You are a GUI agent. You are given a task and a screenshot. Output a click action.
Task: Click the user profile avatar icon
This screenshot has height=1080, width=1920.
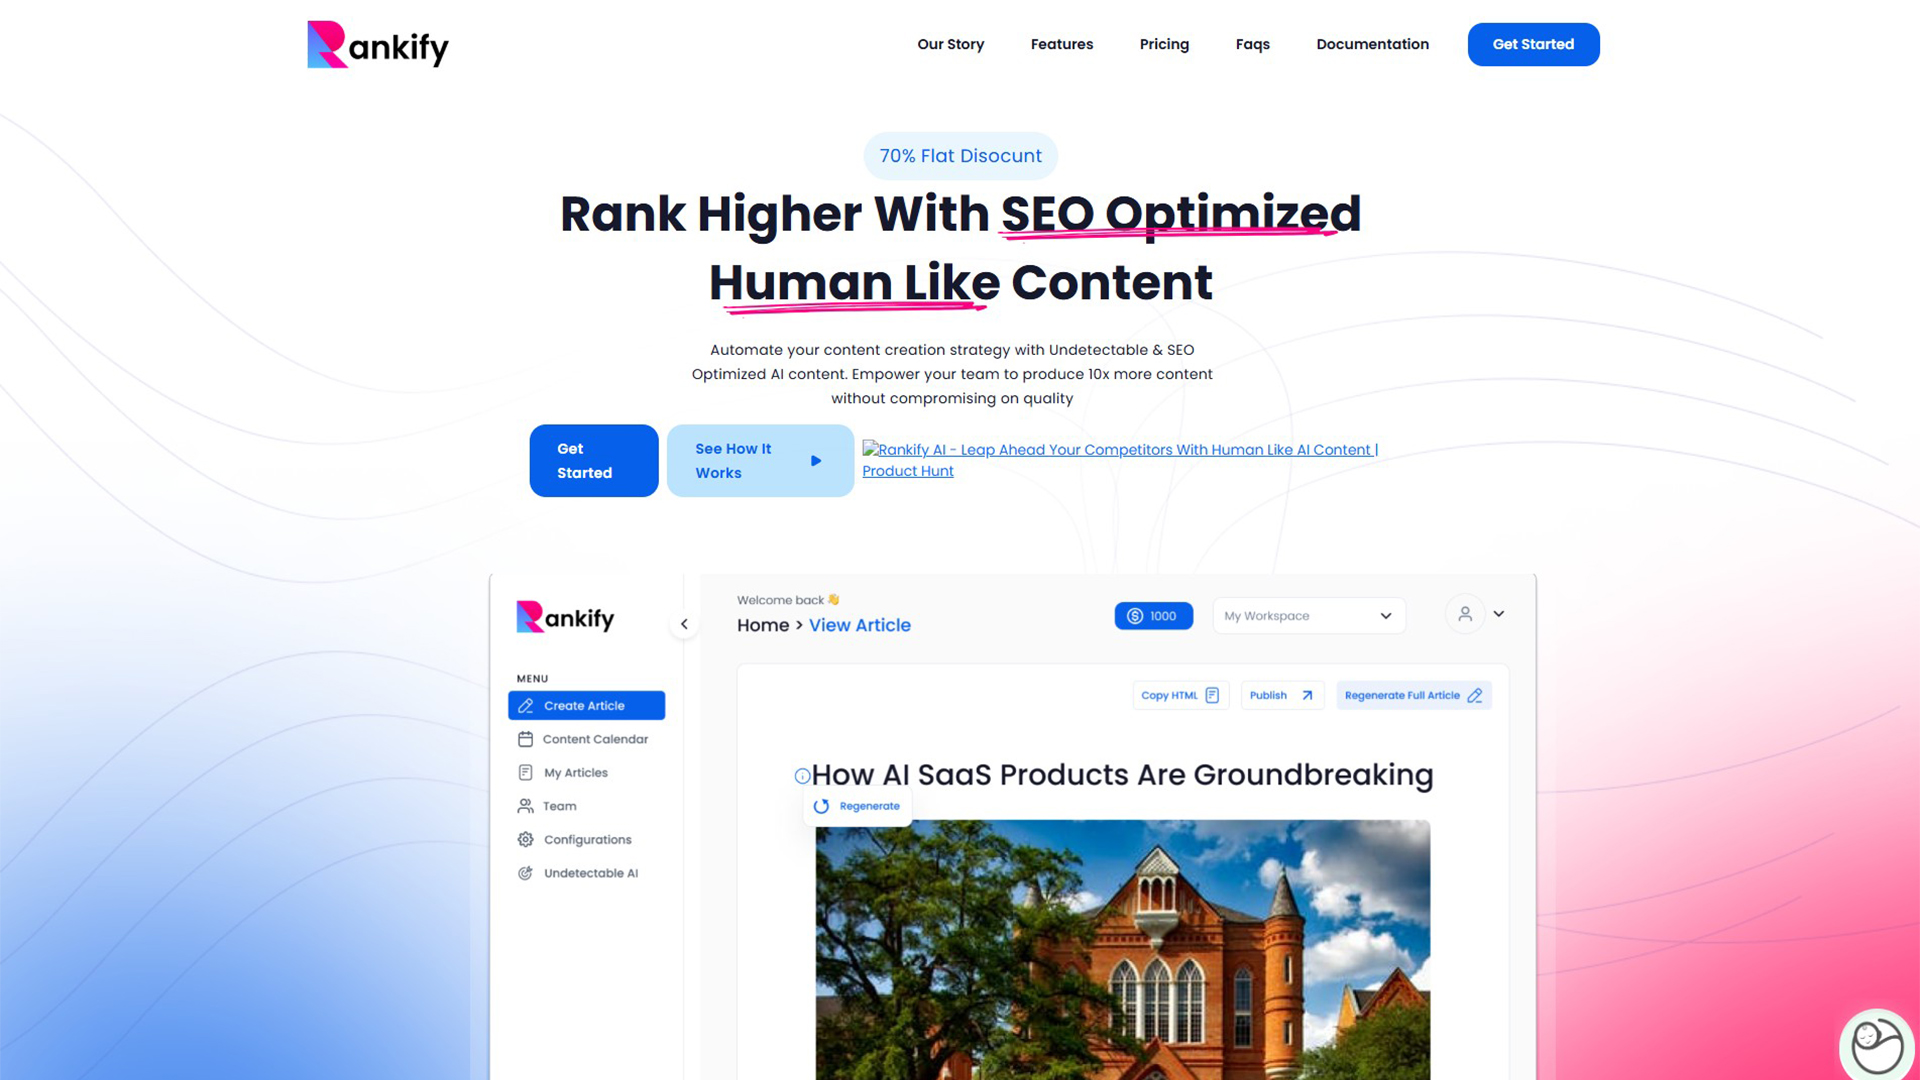pyautogui.click(x=1464, y=614)
